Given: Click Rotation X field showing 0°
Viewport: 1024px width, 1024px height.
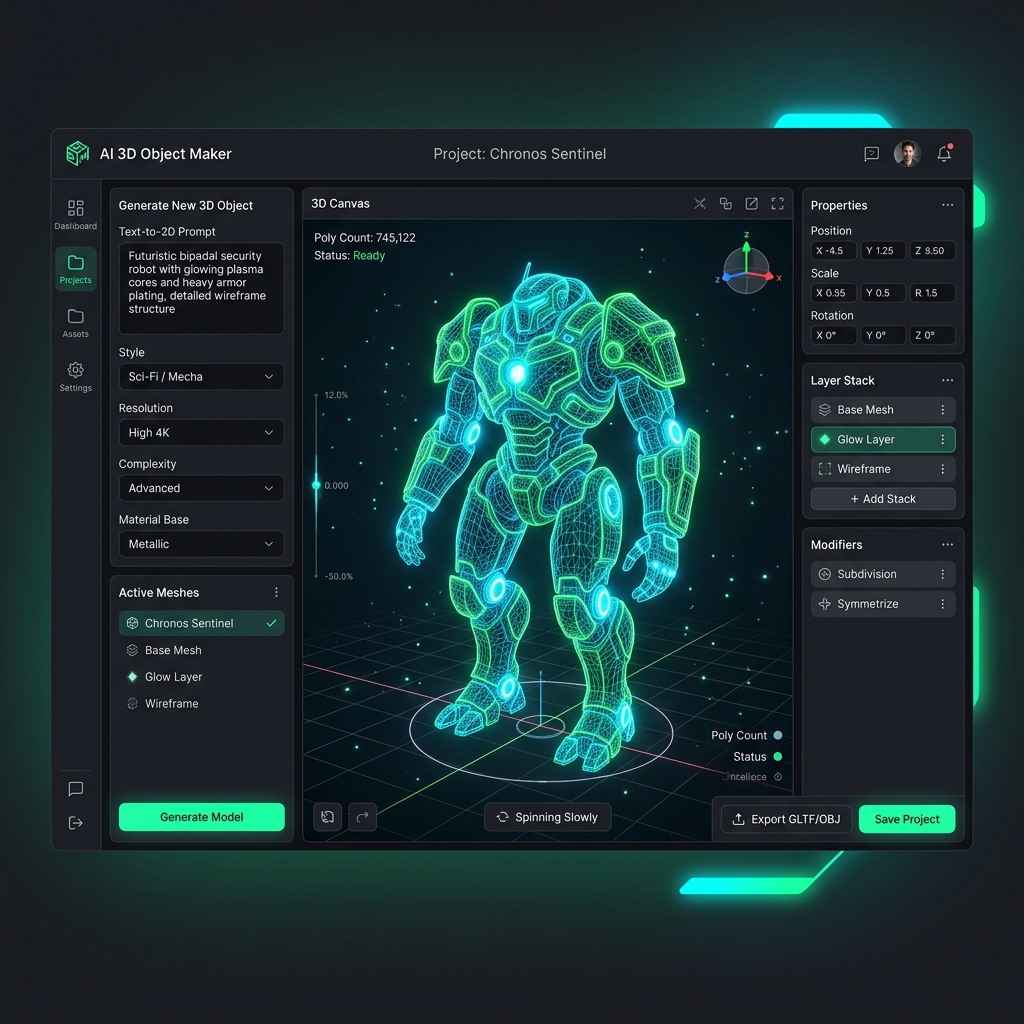Looking at the screenshot, I should coord(833,335).
